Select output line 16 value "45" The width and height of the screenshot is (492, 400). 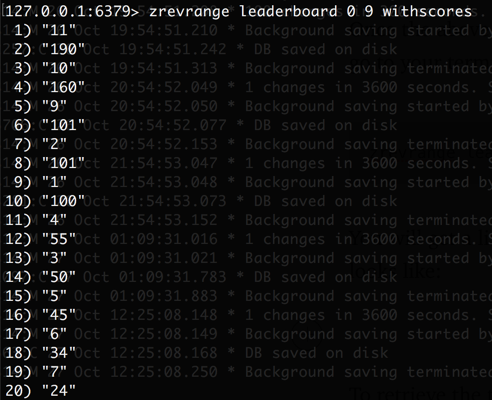pyautogui.click(x=59, y=315)
